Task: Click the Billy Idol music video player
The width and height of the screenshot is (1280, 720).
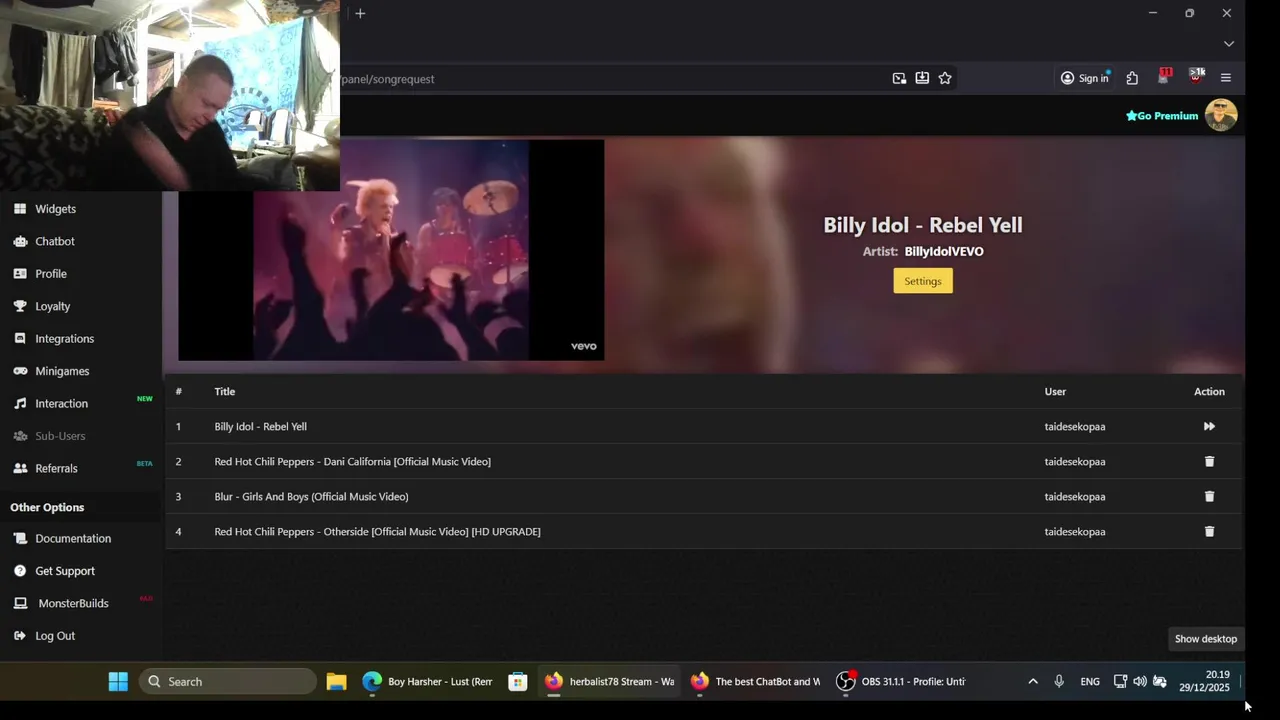Action: [391, 250]
